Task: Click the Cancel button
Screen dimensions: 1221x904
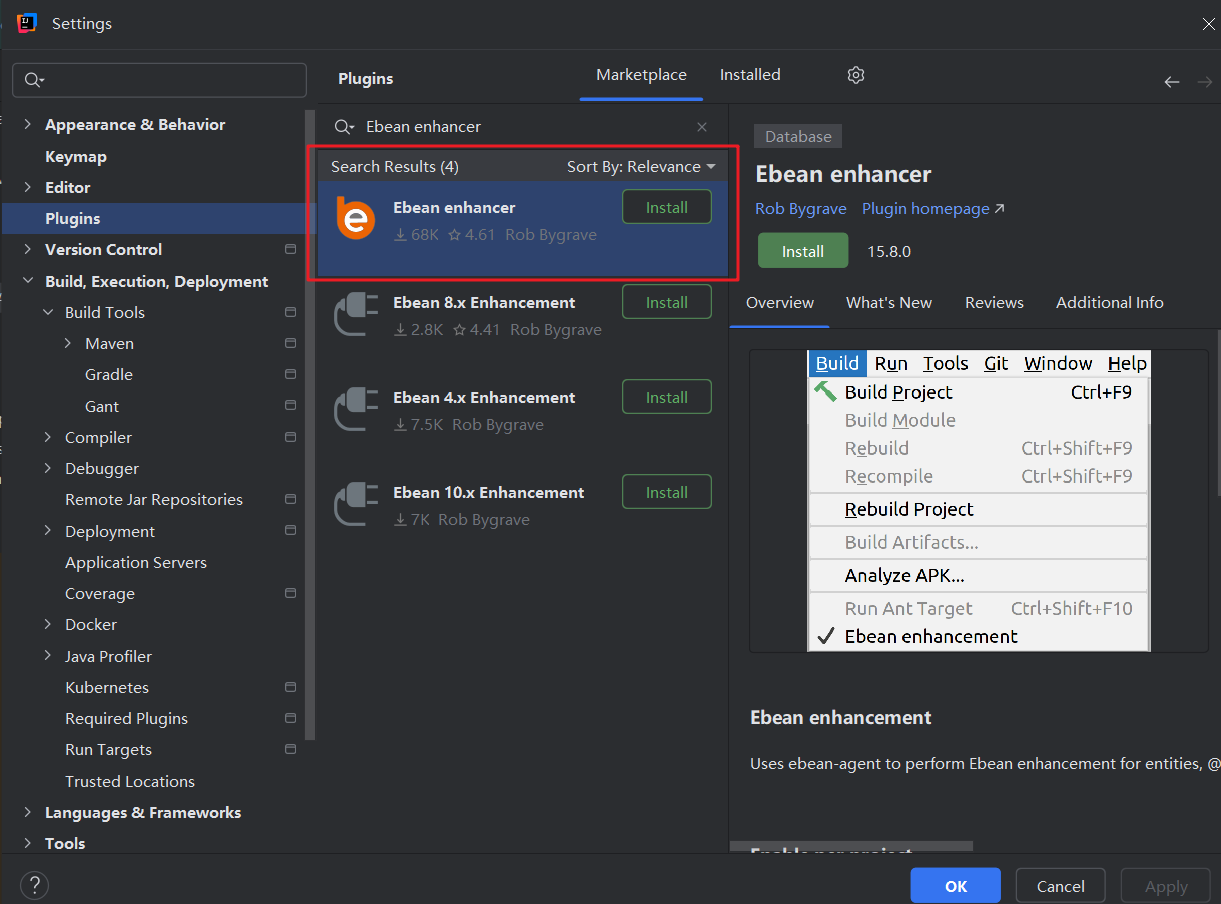Action: tap(1061, 886)
